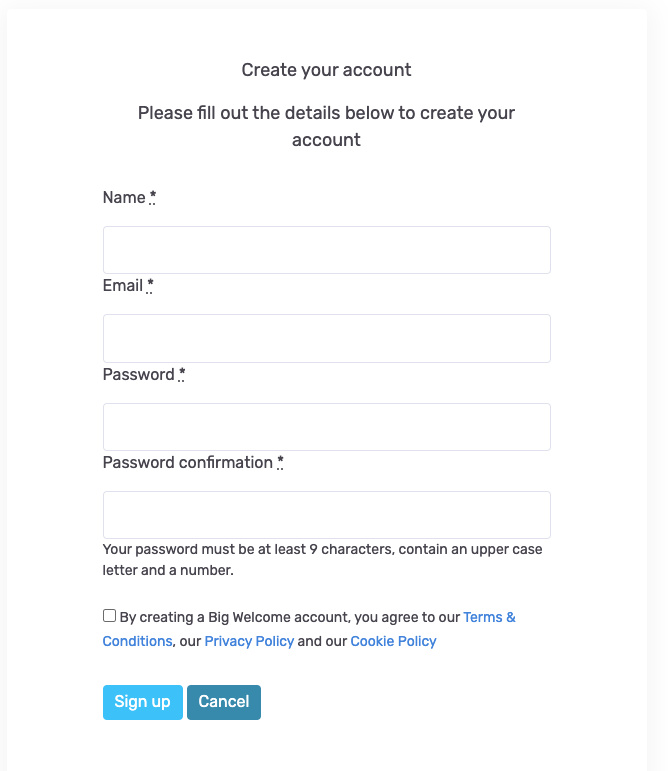The height and width of the screenshot is (771, 668).
Task: Focus the Email input field
Action: click(326, 338)
